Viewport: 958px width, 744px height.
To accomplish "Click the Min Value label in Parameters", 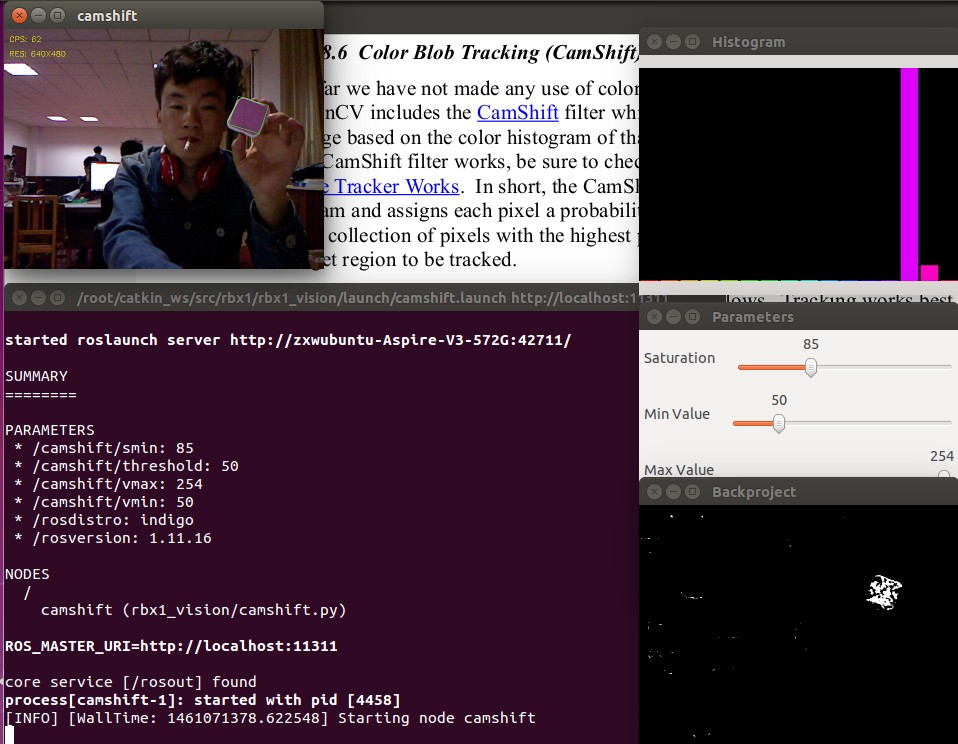I will tap(677, 414).
